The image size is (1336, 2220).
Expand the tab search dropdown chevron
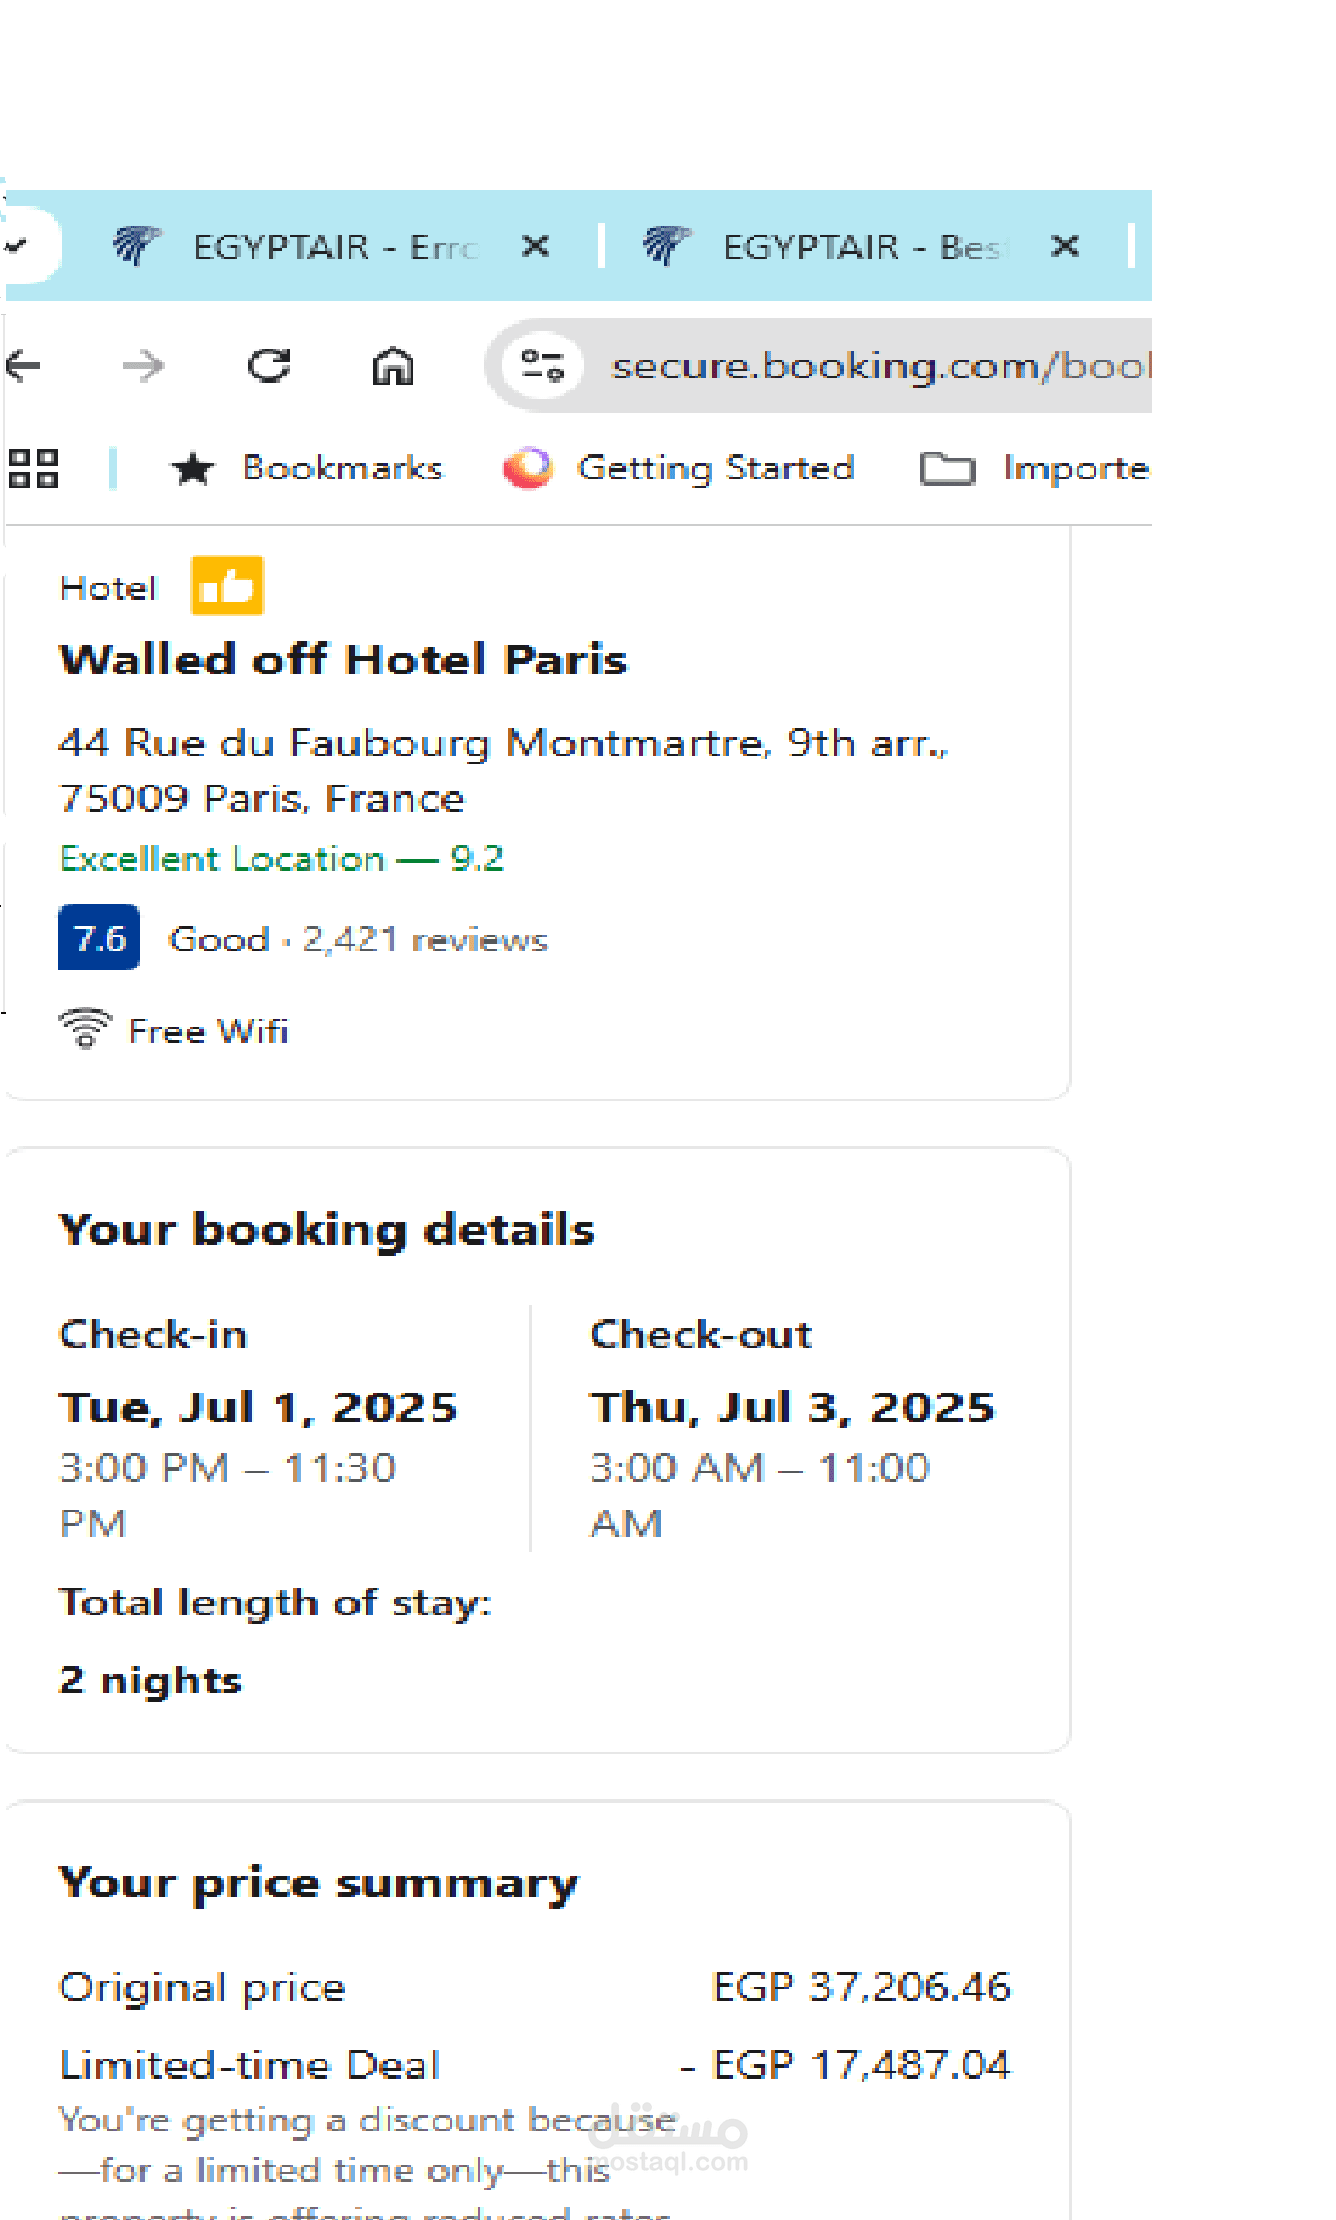pyautogui.click(x=16, y=245)
